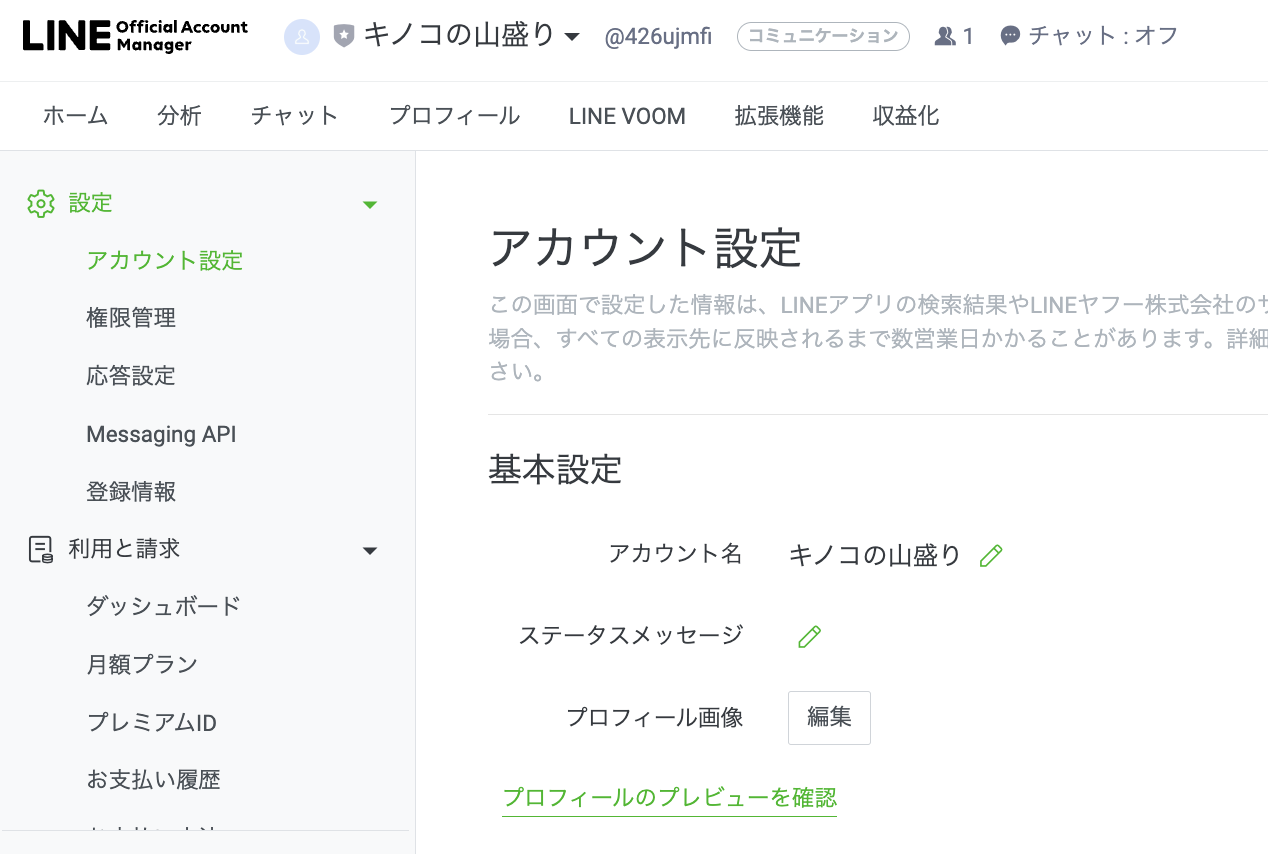Click the アカウント設定 page heading
The image size is (1268, 854).
click(645, 249)
